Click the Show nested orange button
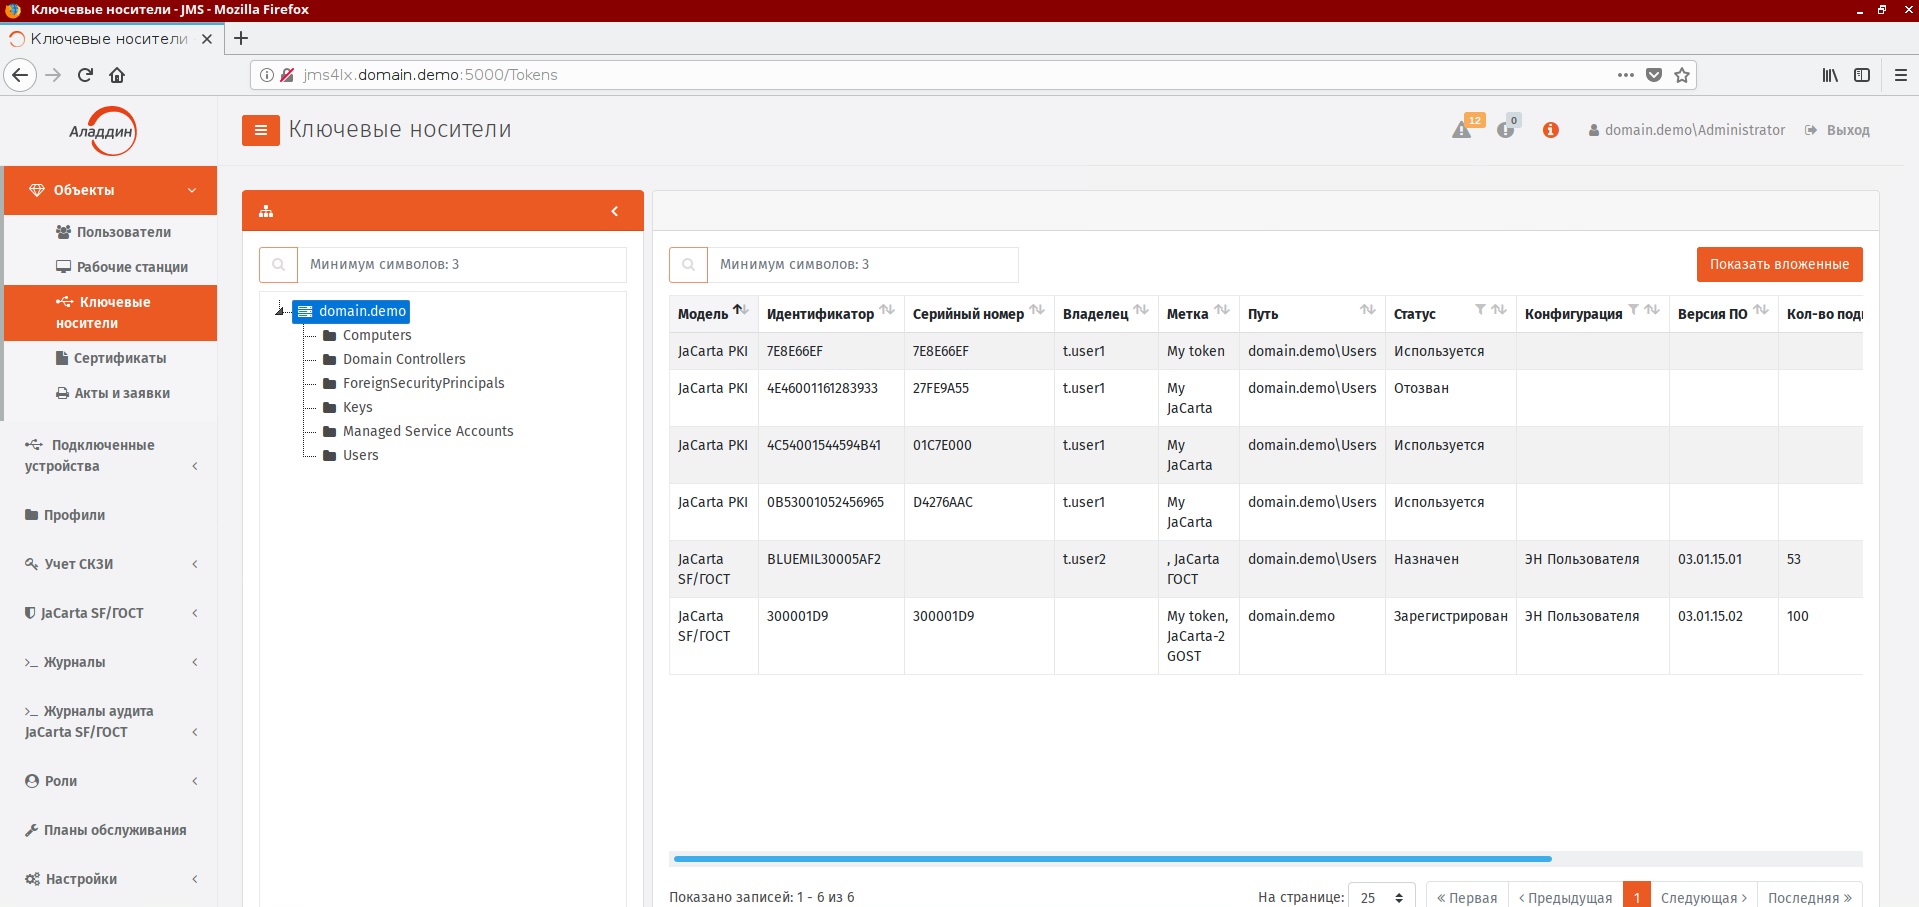The height and width of the screenshot is (907, 1919). click(x=1779, y=264)
